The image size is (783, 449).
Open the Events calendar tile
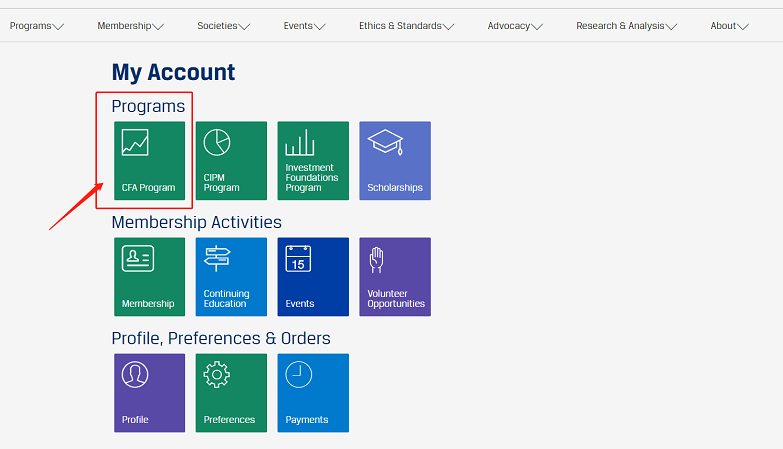tap(313, 276)
